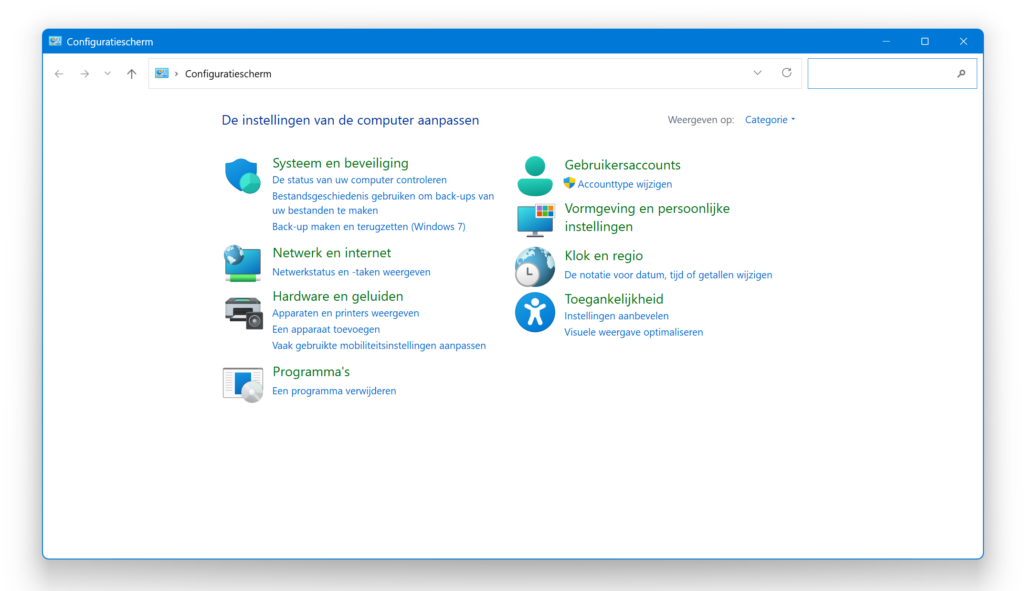Click the Programma's disc icon

tap(242, 384)
